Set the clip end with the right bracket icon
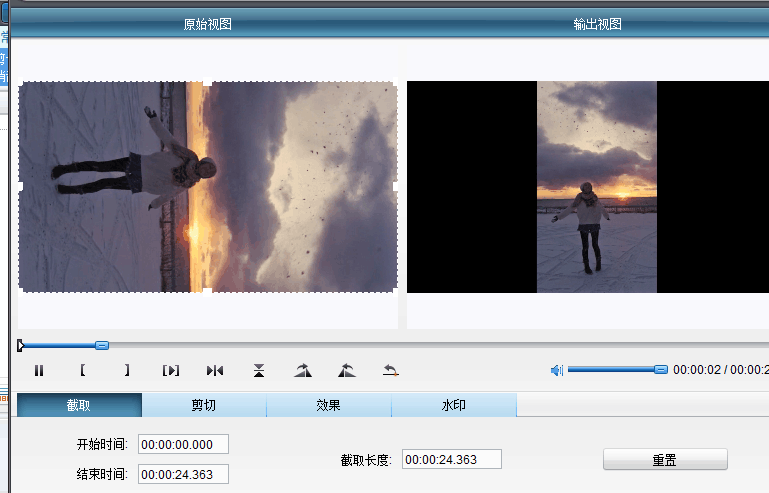The height and width of the screenshot is (493, 769). [127, 370]
